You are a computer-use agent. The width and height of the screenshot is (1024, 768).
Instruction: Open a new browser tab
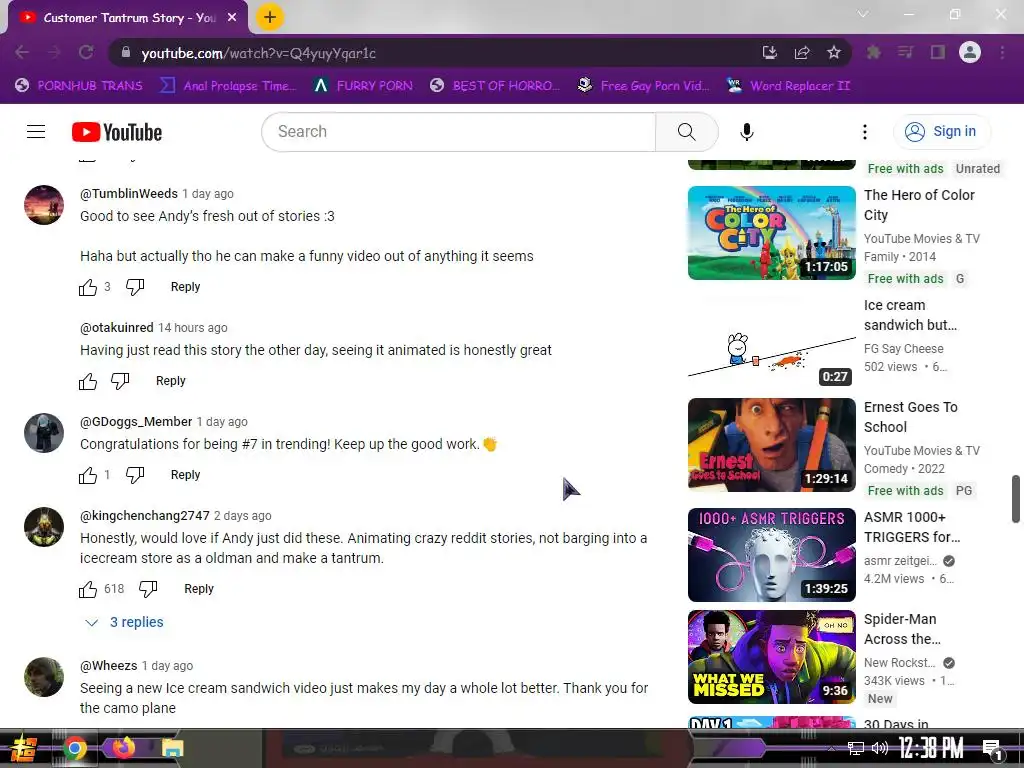click(270, 17)
